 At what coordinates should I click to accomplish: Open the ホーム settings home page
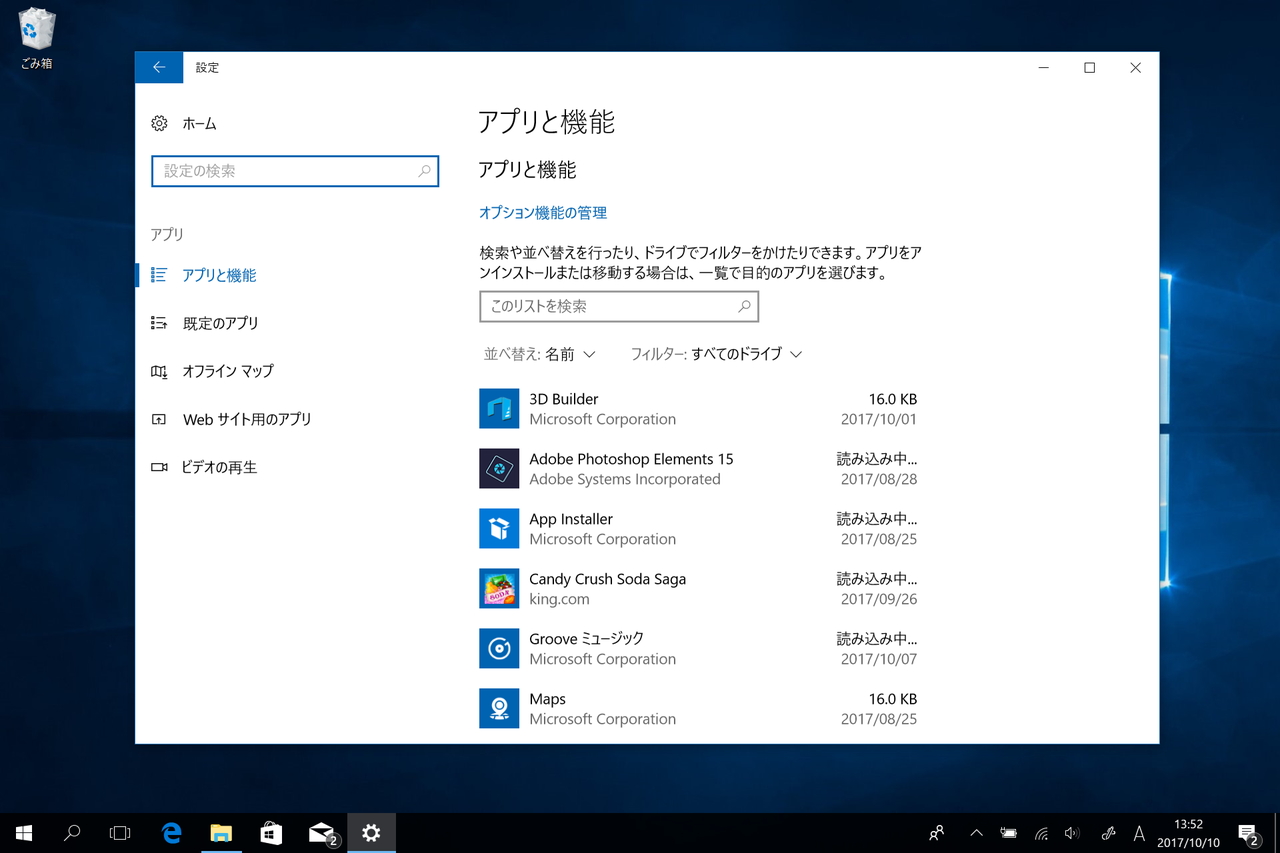coord(183,124)
